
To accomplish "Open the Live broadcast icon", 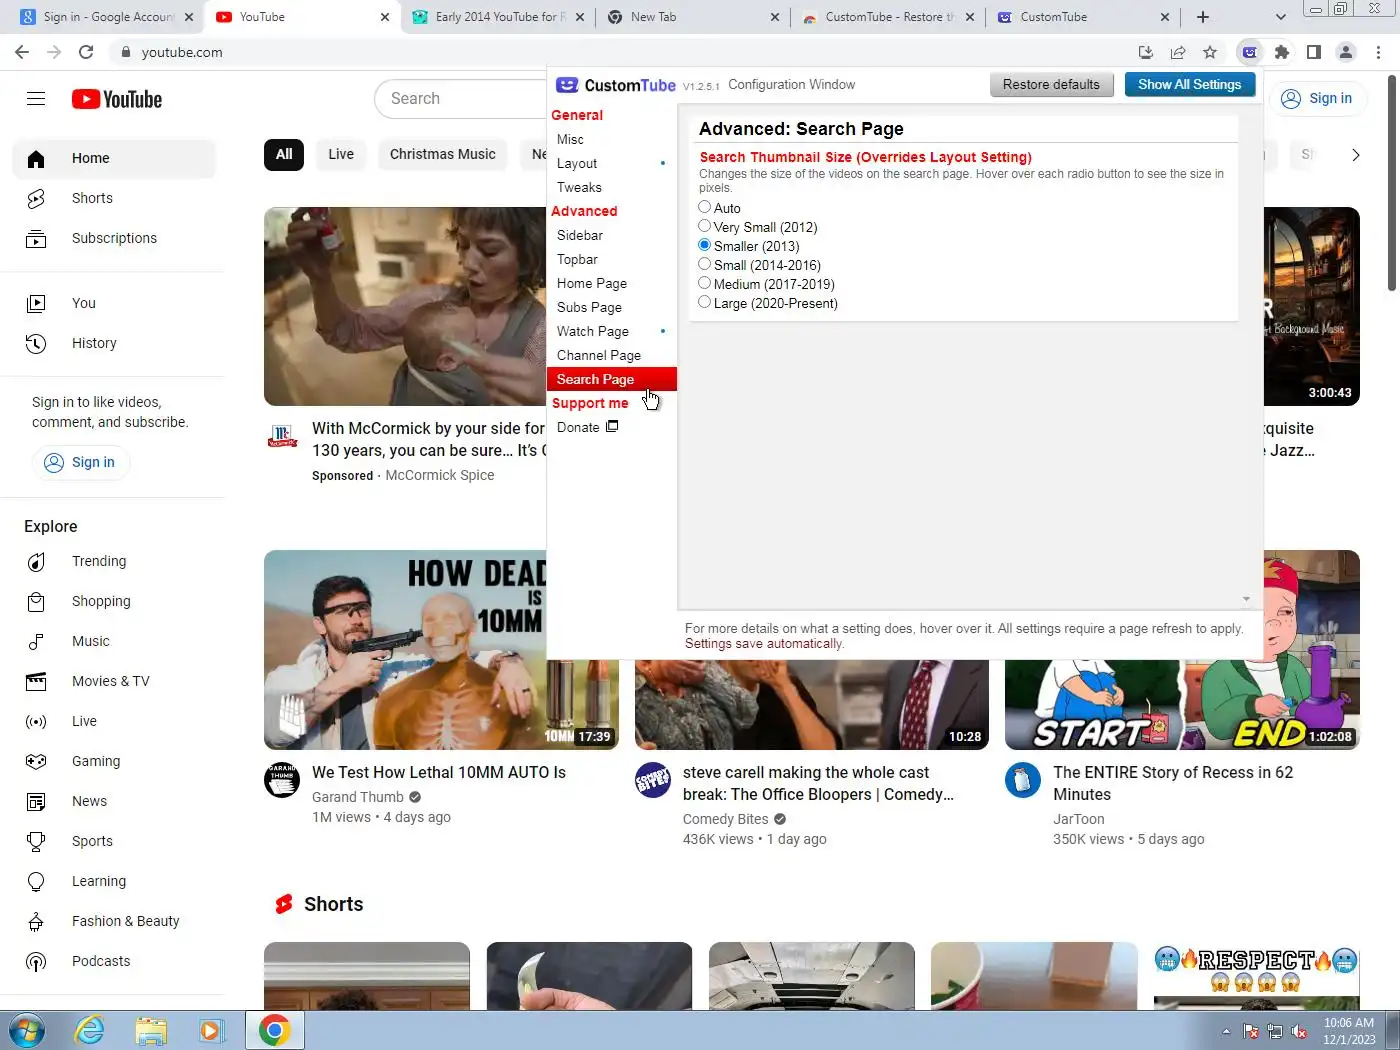I will click(x=36, y=721).
